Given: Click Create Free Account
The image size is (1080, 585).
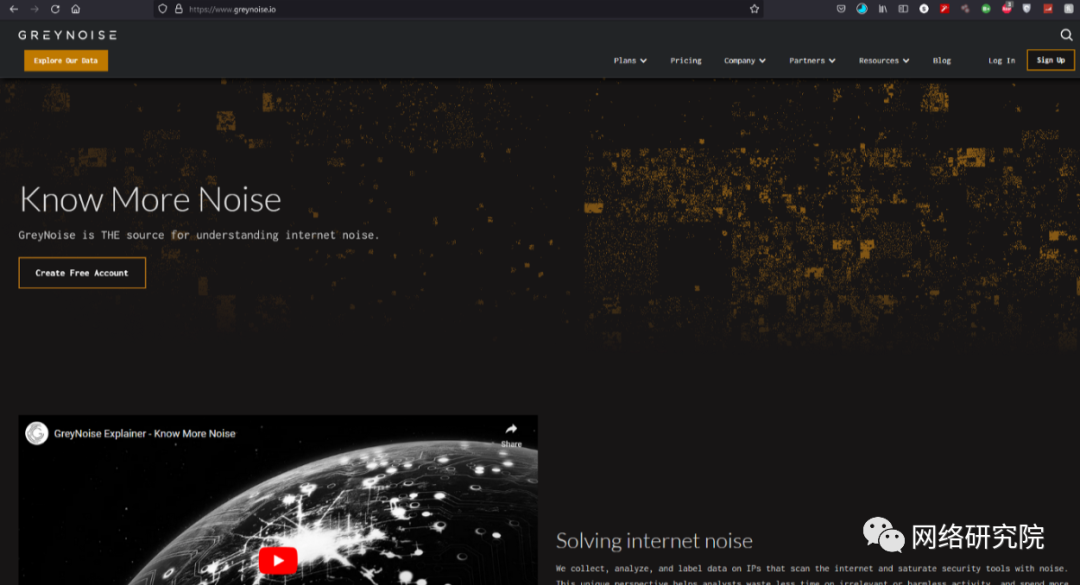Looking at the screenshot, I should 82,273.
